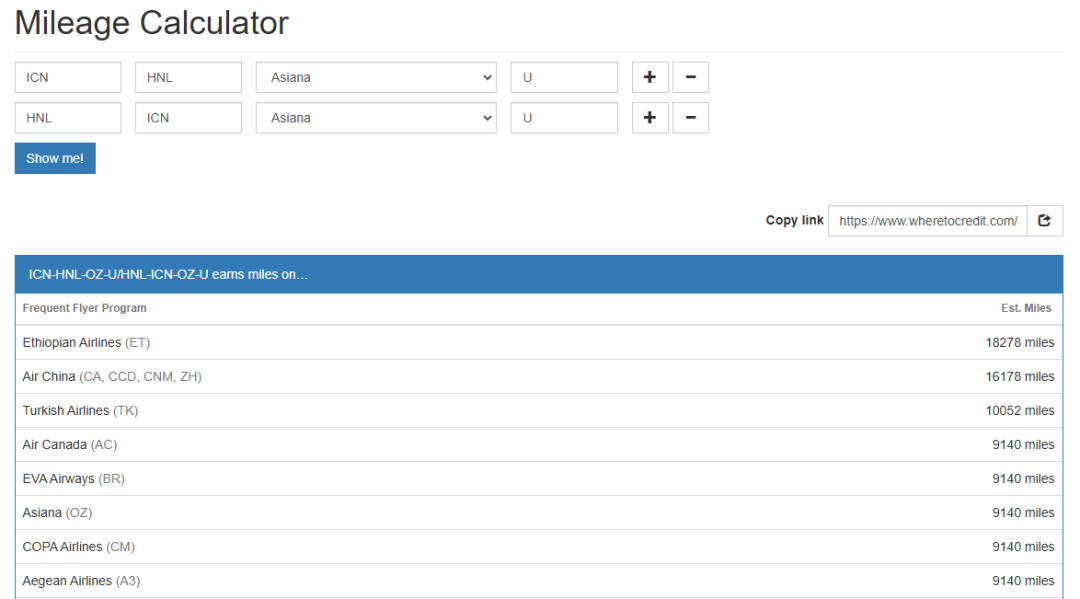Click the Est. Miles column header
The height and width of the screenshot is (599, 1080).
[1026, 308]
